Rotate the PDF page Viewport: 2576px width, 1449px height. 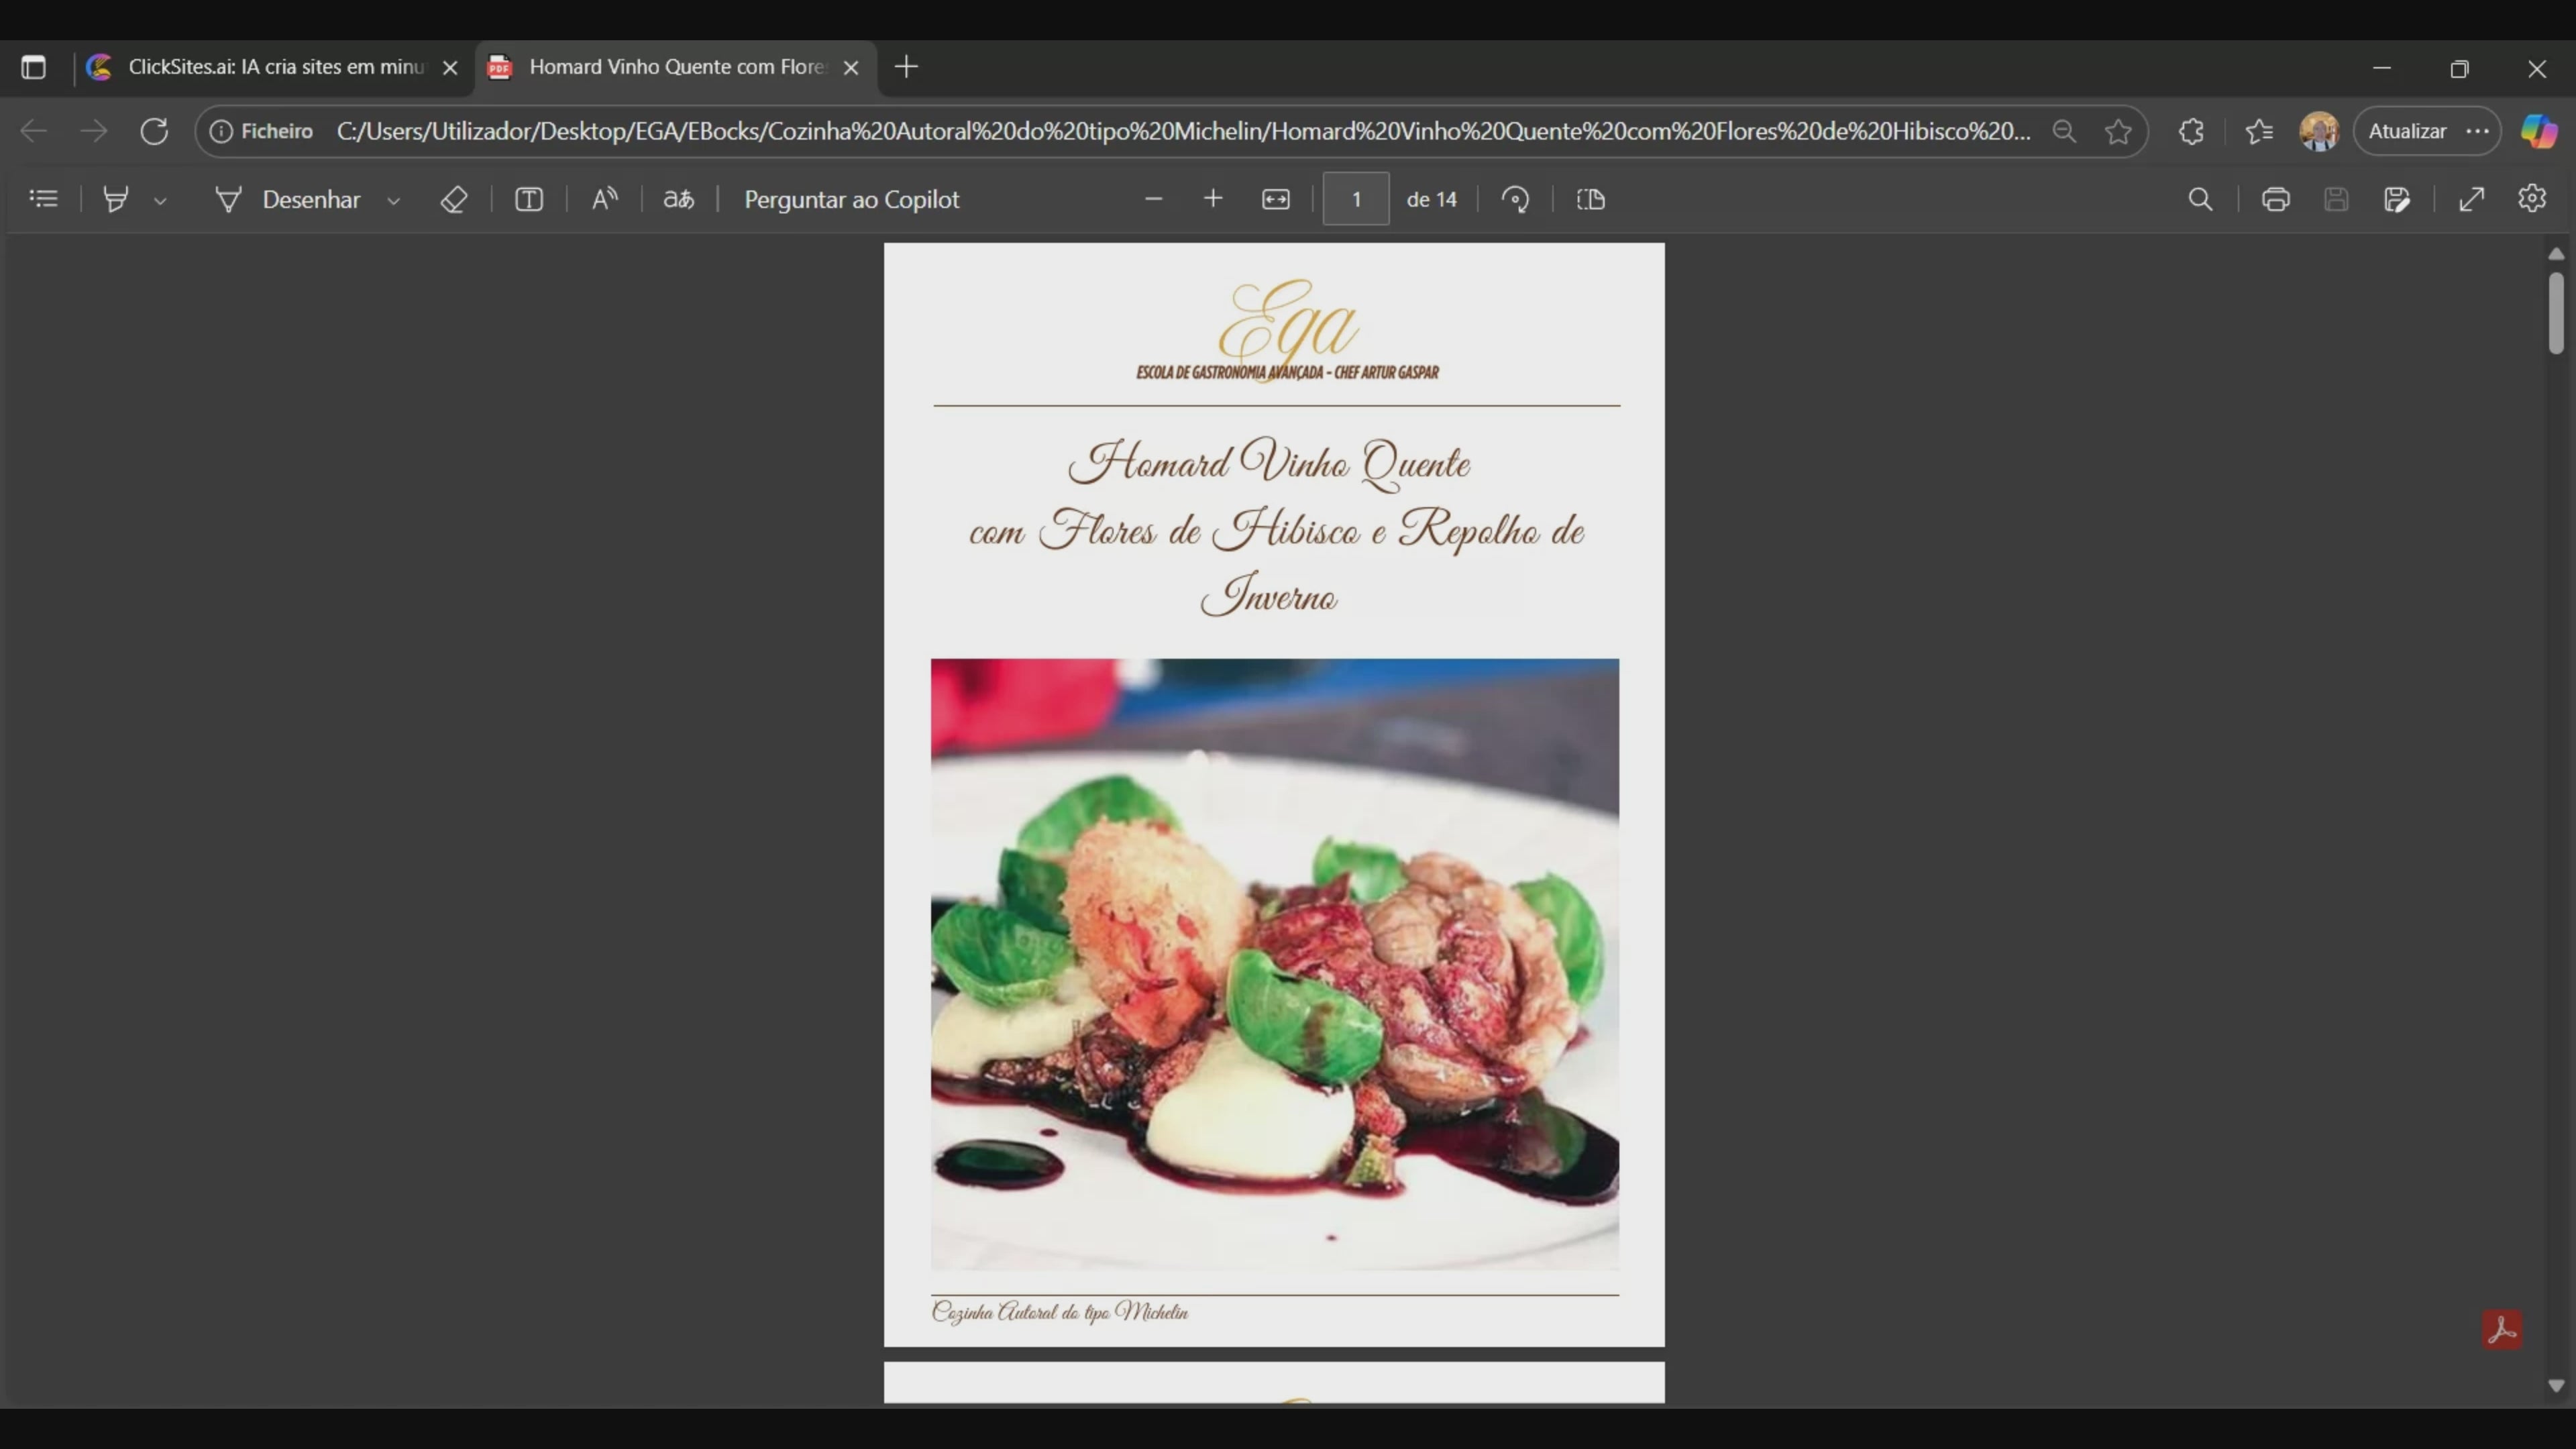point(1515,199)
